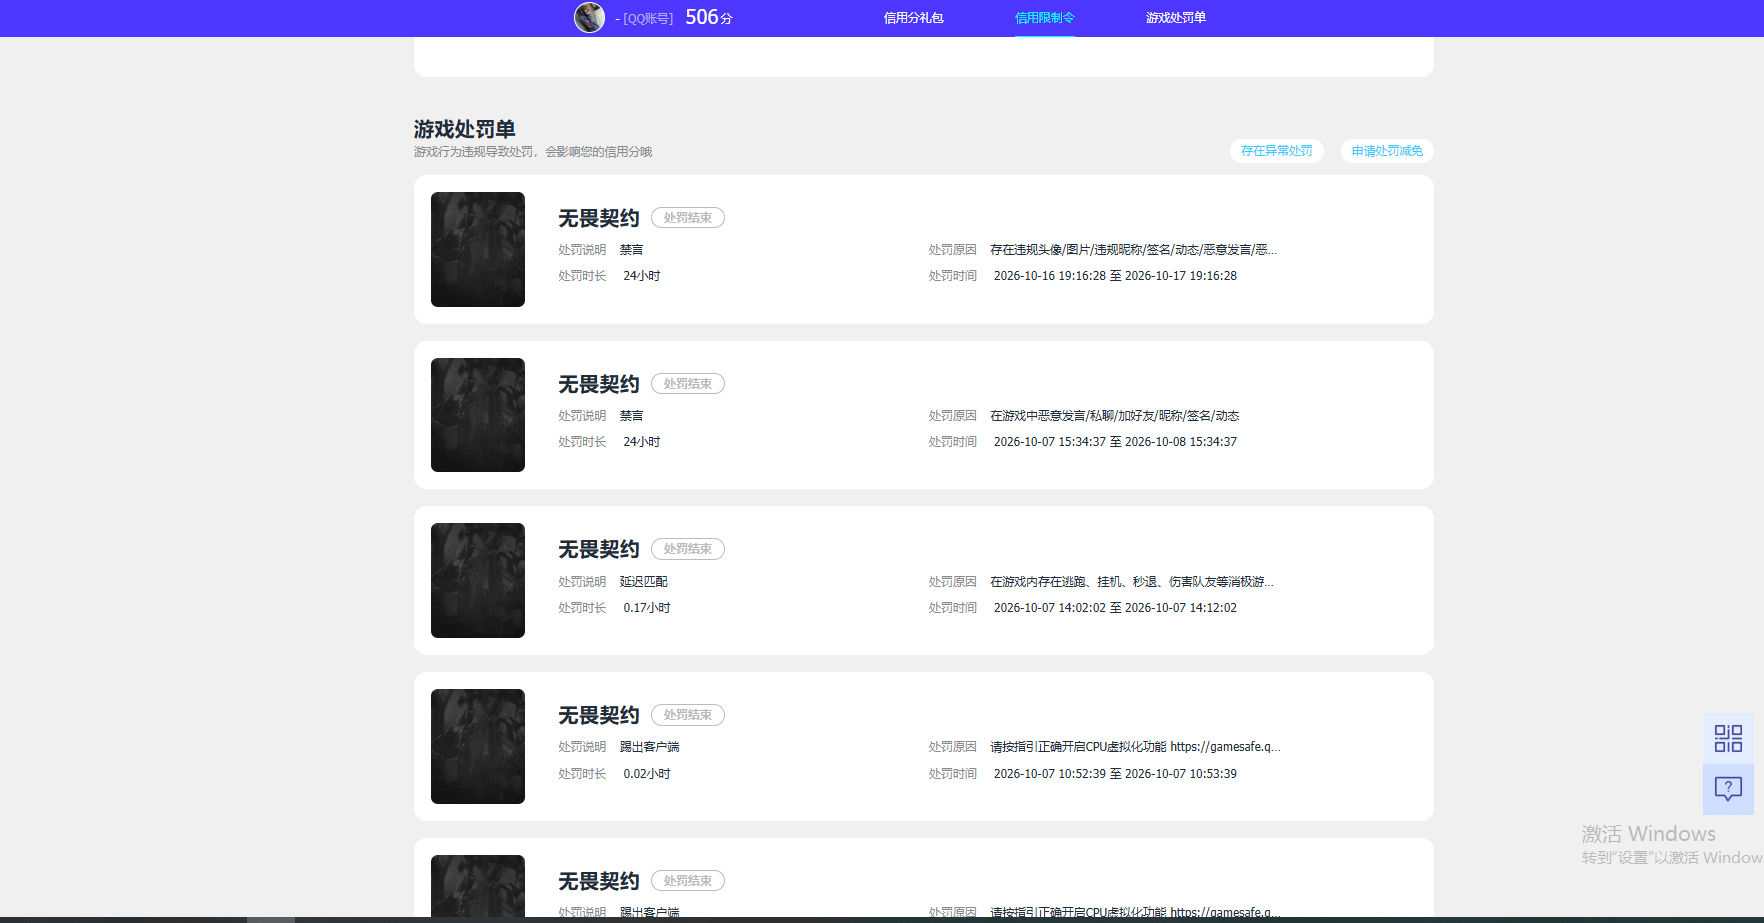Click the 申请处罚减免 button
This screenshot has height=923, width=1764.
click(x=1387, y=151)
